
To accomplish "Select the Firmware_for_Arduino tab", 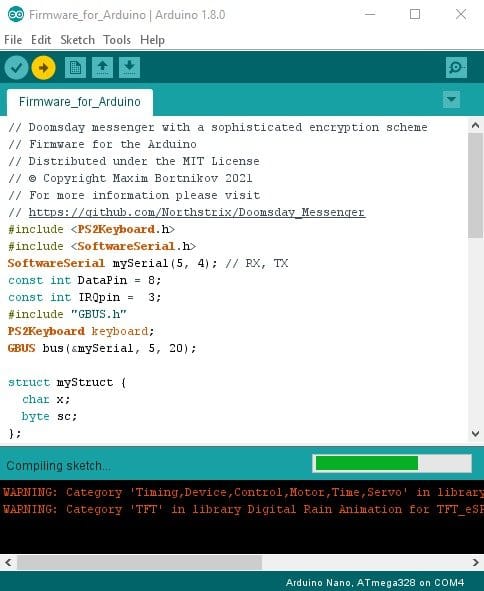I will click(80, 102).
